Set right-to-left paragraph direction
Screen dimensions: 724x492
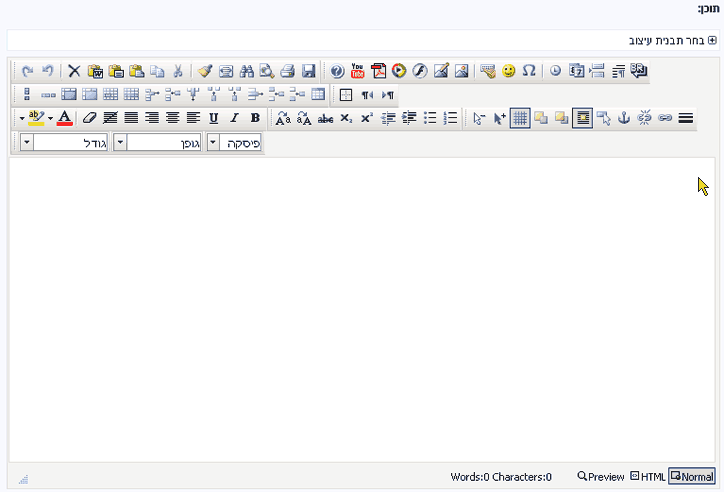pyautogui.click(x=367, y=95)
